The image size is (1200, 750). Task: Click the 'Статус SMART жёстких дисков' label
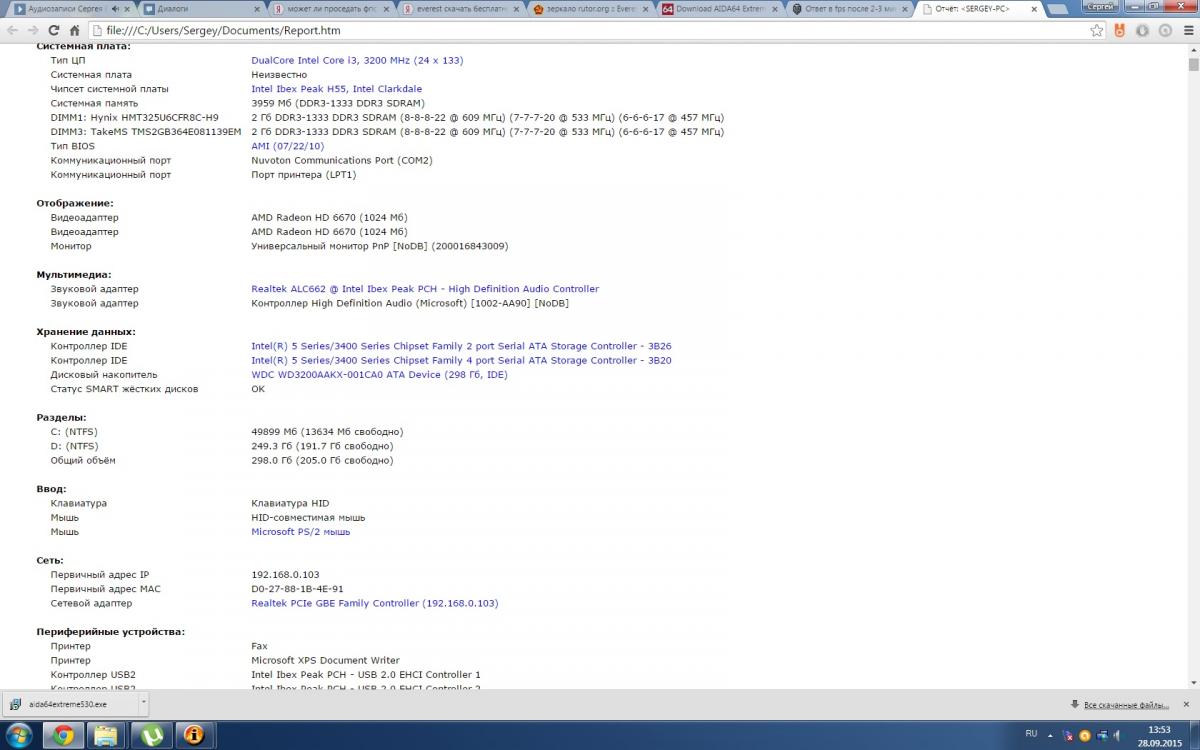(124, 389)
